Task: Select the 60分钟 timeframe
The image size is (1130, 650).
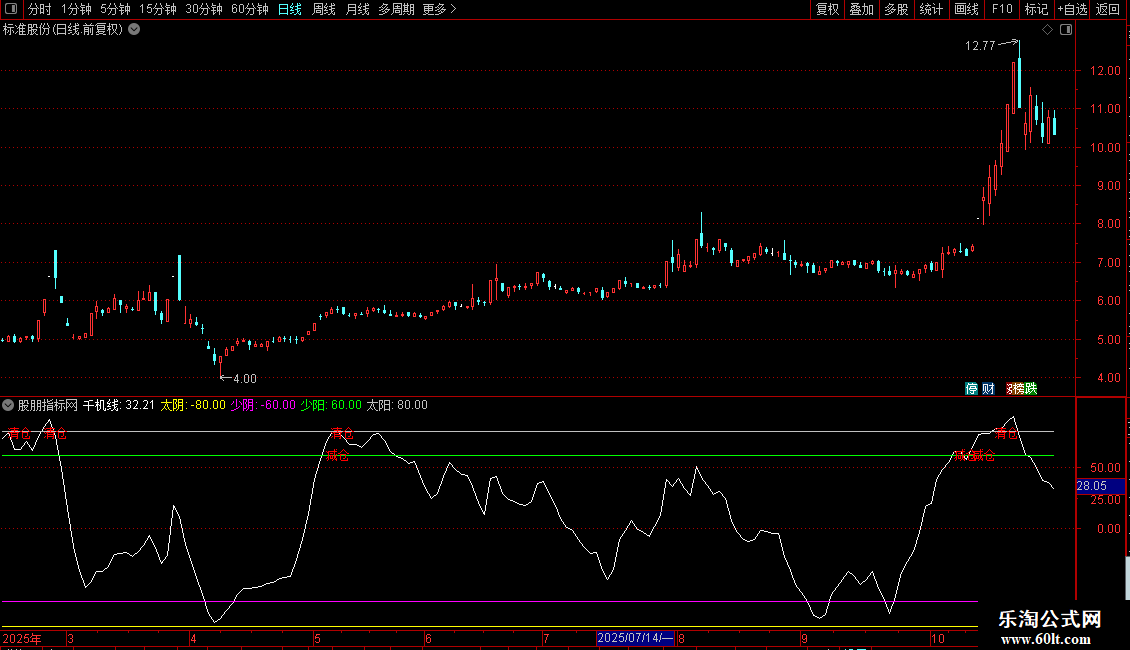Action: 249,9
